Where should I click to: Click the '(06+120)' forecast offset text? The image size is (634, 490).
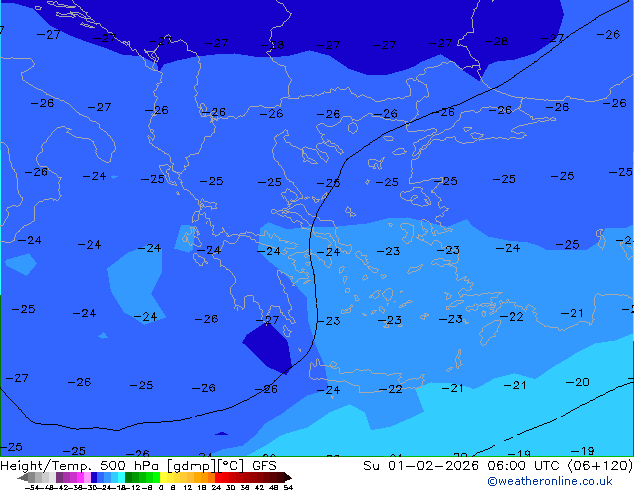tap(601, 465)
